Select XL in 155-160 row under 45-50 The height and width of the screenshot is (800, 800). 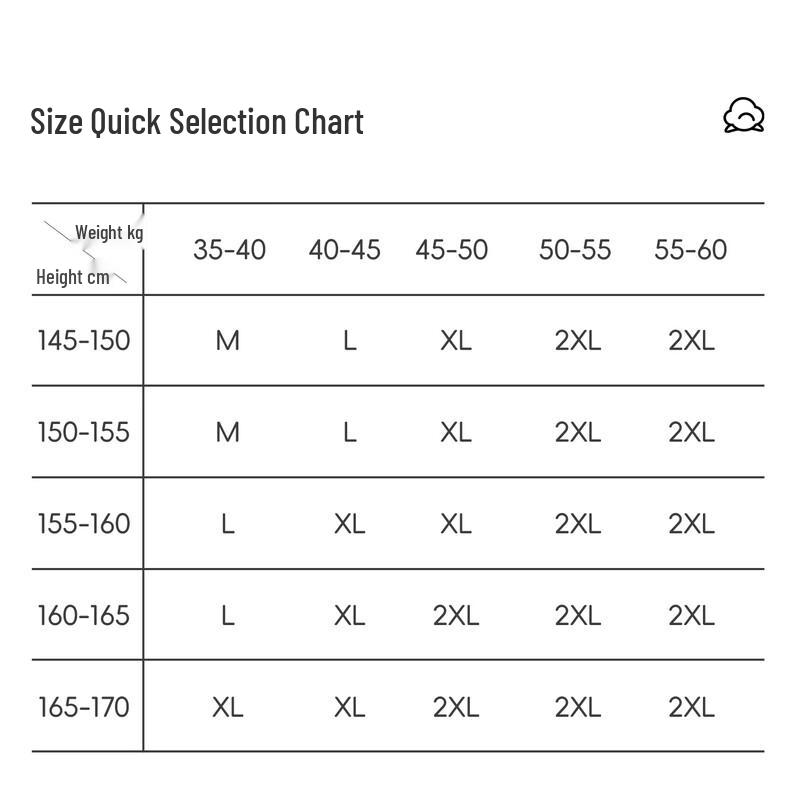[x=456, y=524]
